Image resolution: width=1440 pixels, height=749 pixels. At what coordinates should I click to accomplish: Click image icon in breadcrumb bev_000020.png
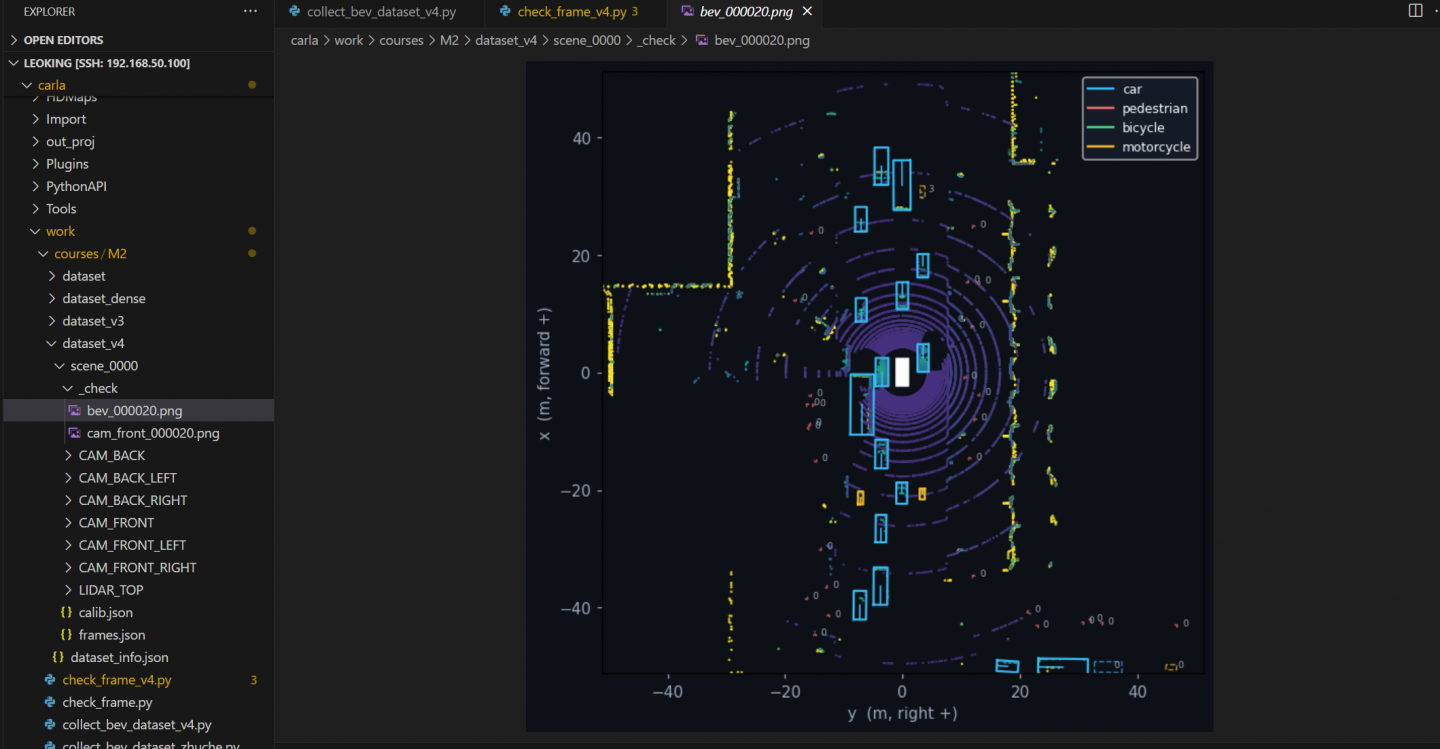tap(702, 40)
